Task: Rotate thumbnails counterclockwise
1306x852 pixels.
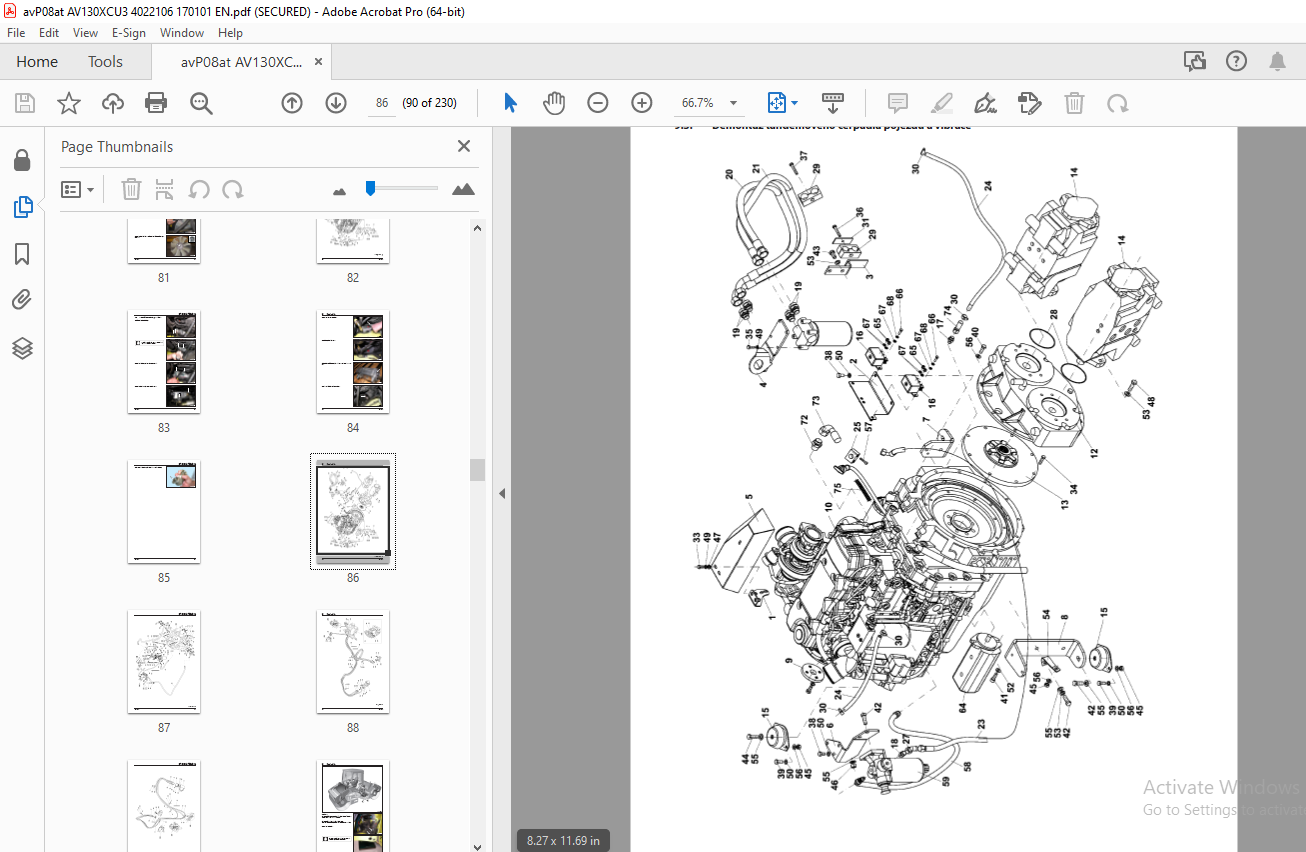Action: point(199,189)
